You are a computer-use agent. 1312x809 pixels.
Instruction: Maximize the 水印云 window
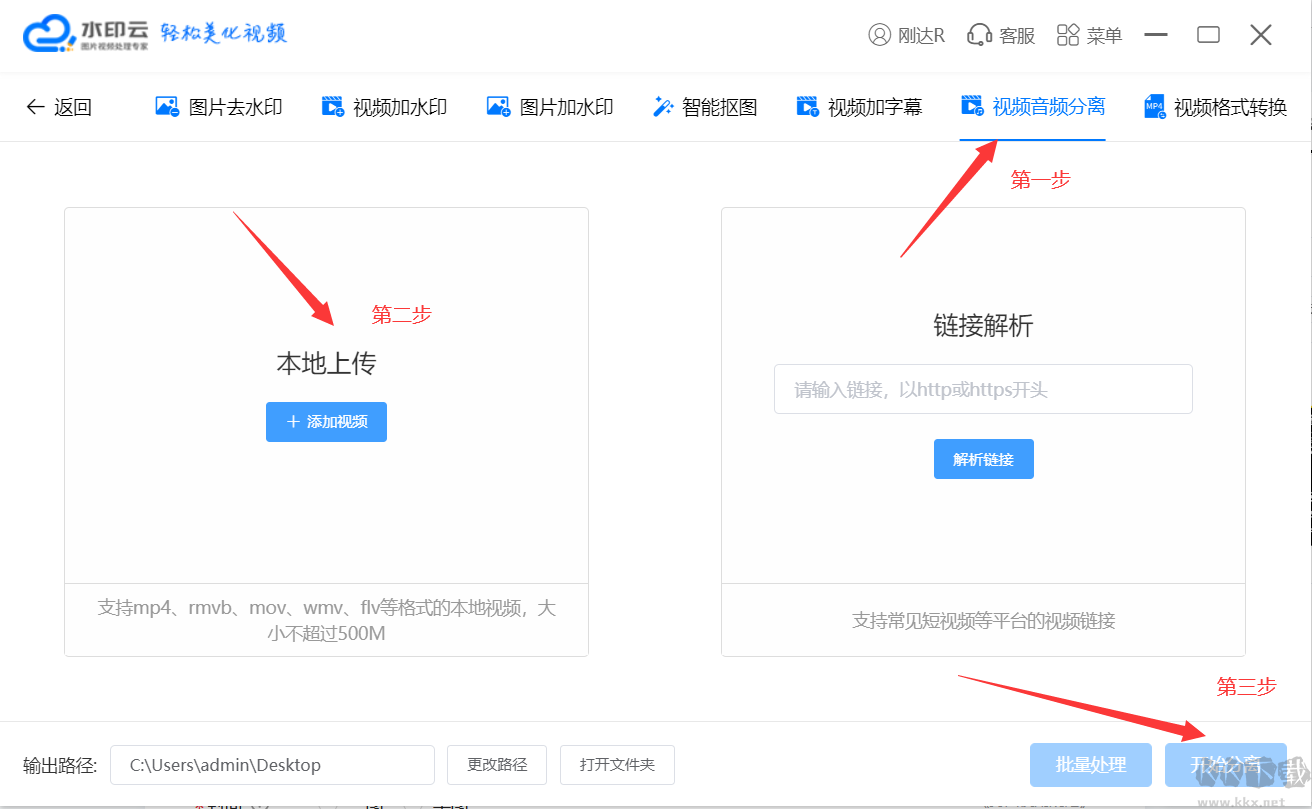click(1208, 35)
